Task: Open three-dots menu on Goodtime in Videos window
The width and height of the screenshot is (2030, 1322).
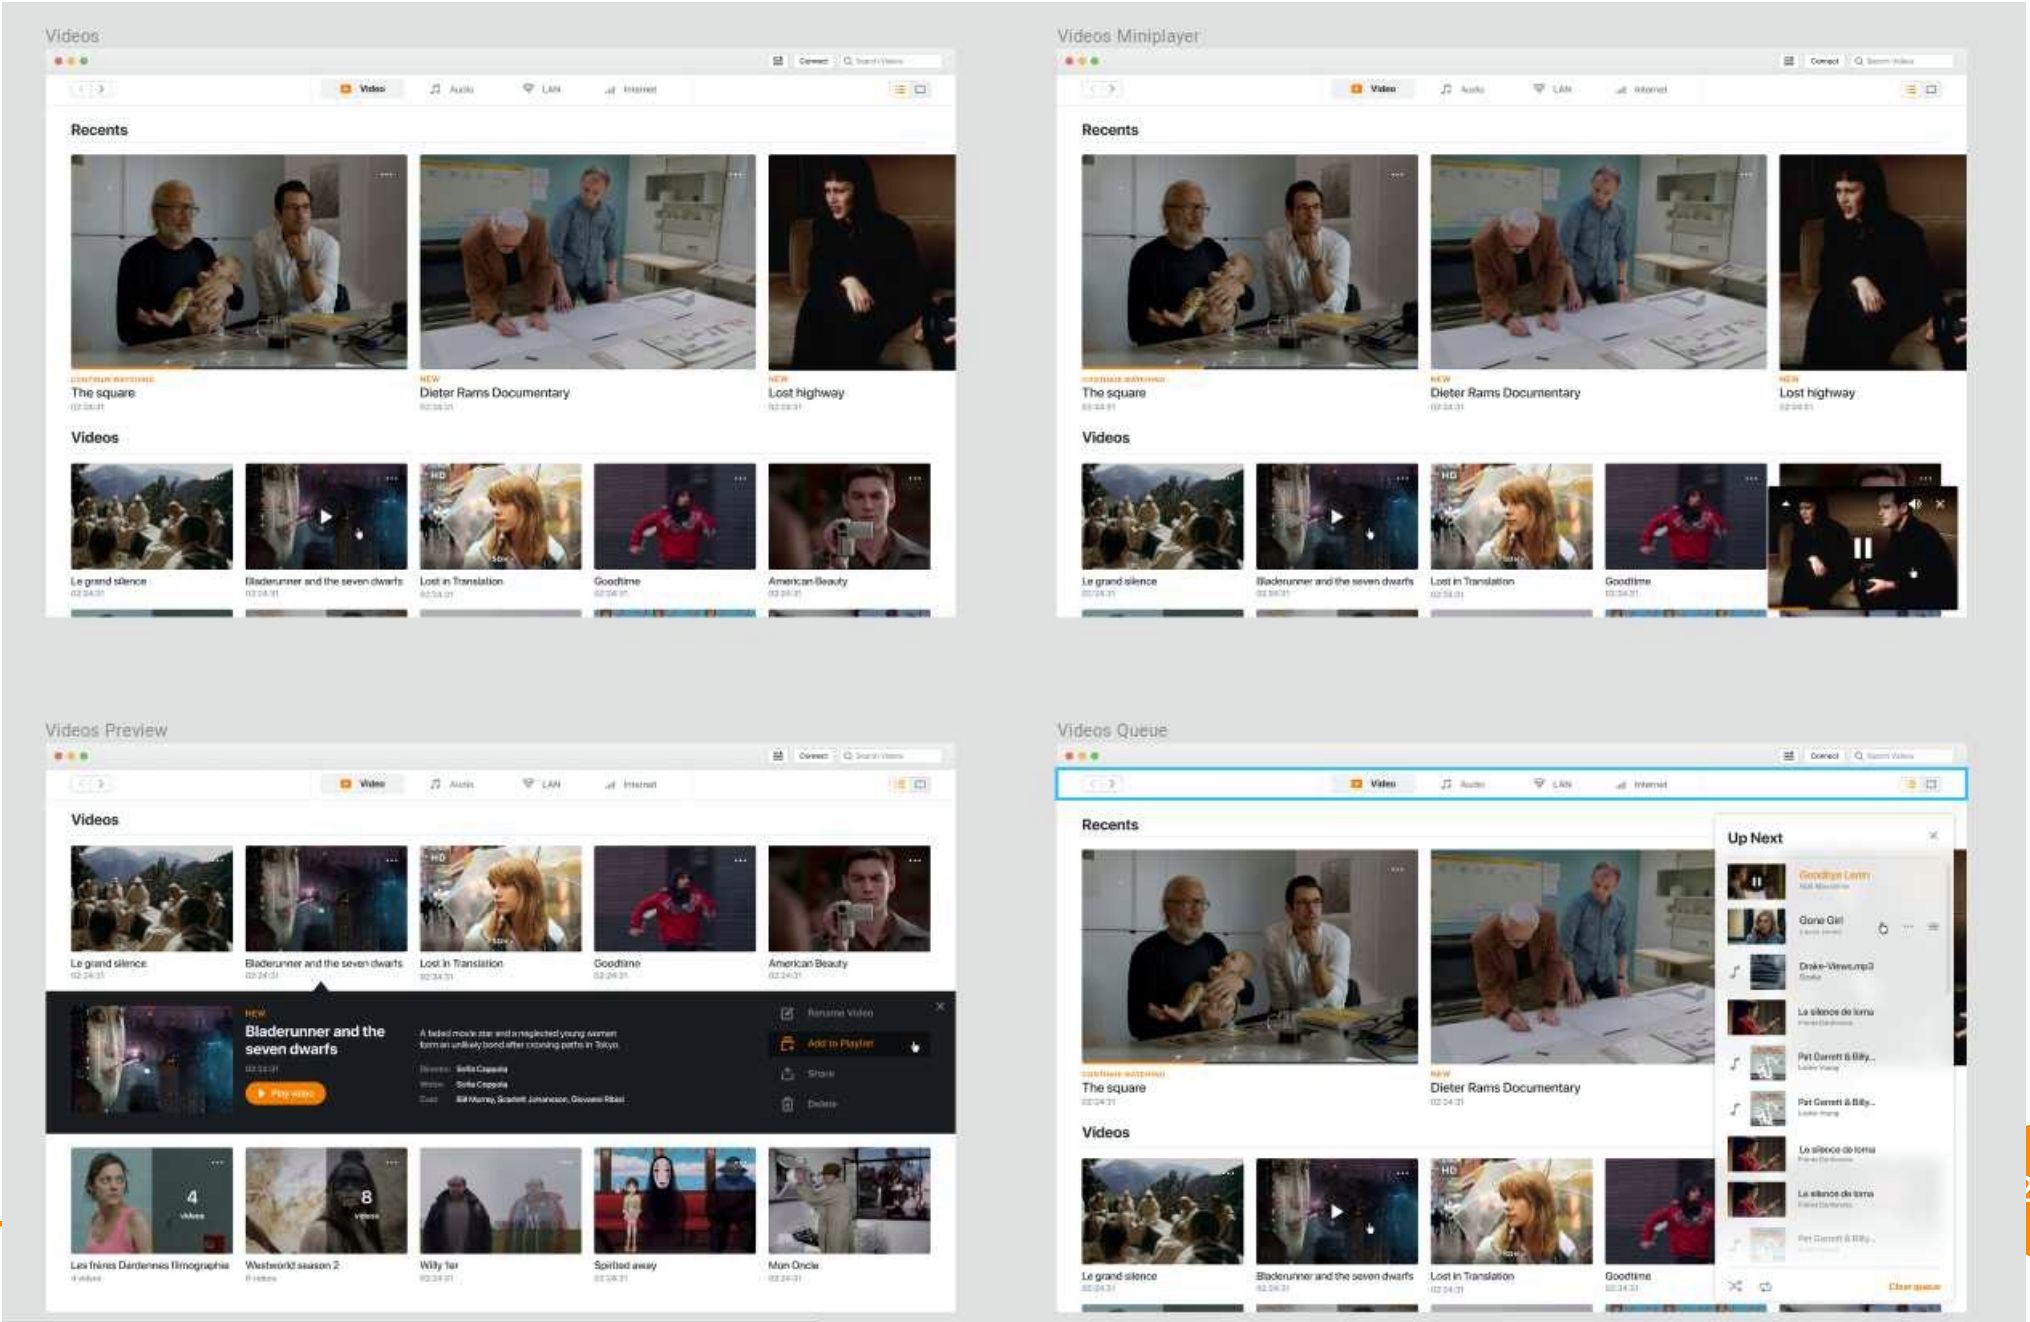Action: (x=740, y=478)
